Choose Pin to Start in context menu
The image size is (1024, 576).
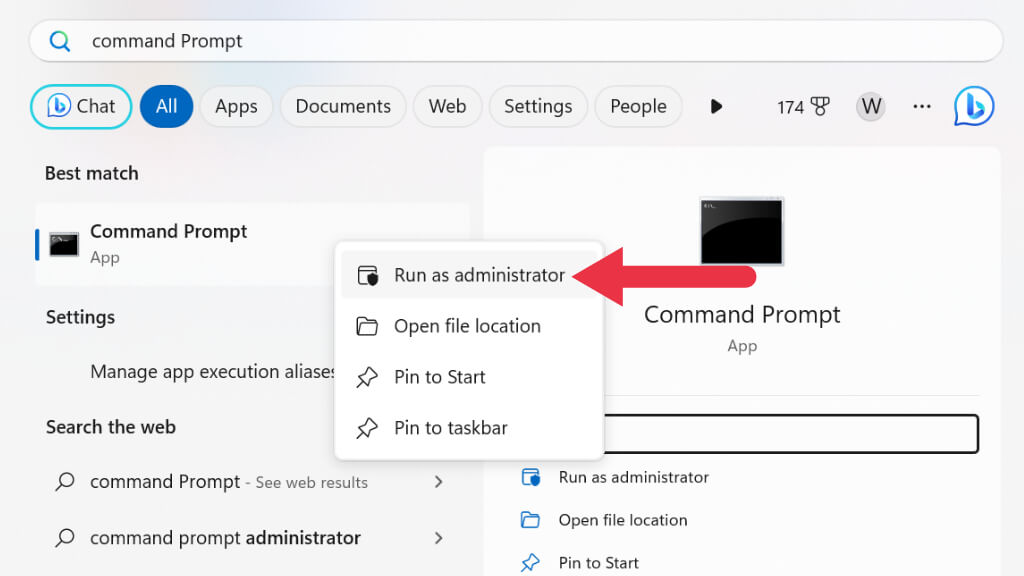coord(470,377)
